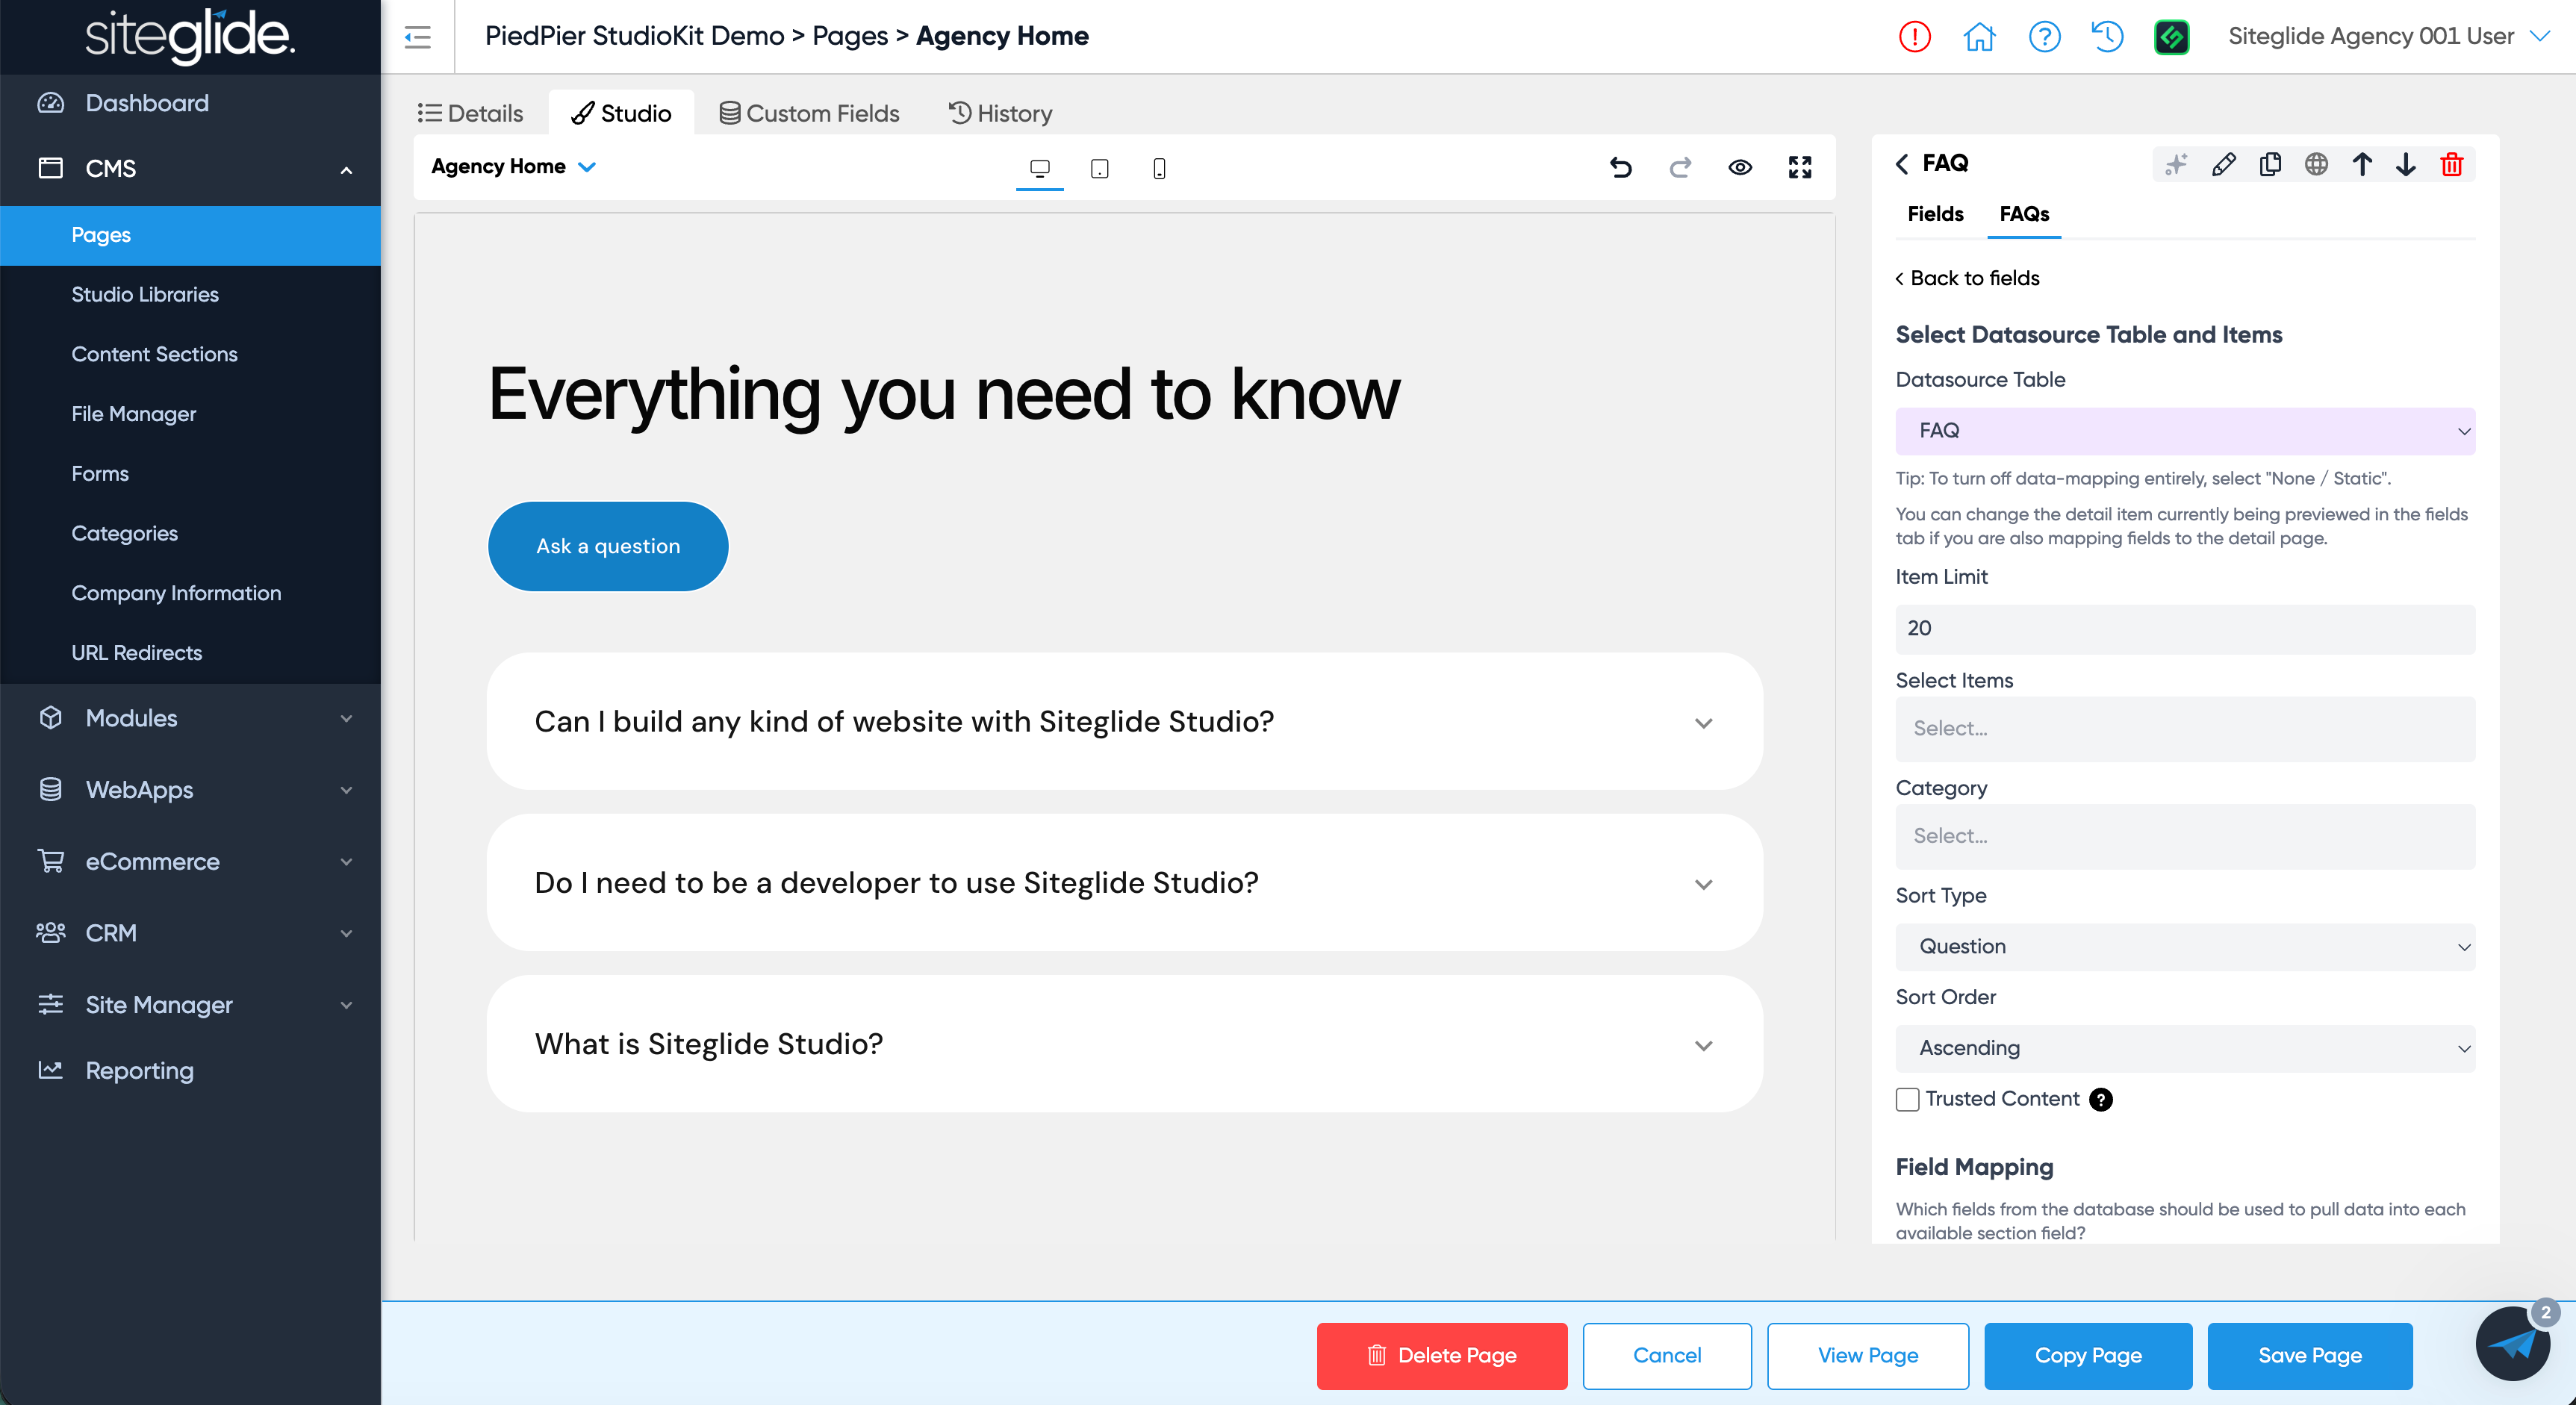Duplicate the FAQ section
Image resolution: width=2576 pixels, height=1405 pixels.
[2270, 164]
